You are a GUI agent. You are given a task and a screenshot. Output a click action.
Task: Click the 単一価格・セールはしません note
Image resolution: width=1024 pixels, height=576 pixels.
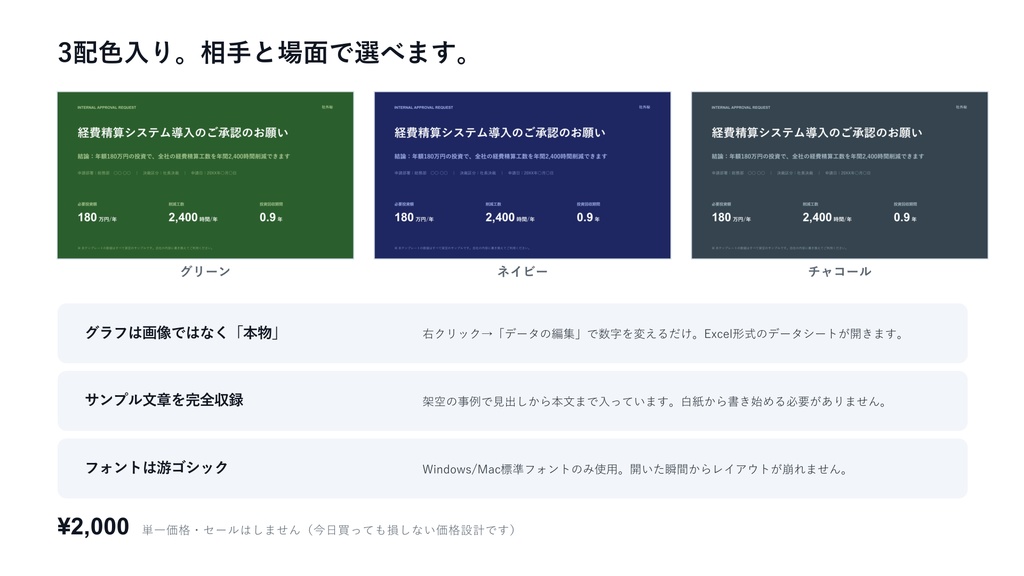tap(330, 530)
